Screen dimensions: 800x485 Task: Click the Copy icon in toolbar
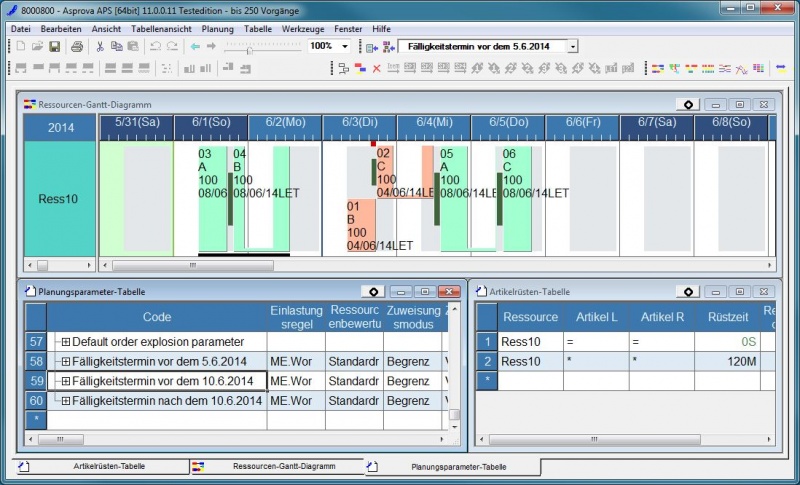coord(117,47)
